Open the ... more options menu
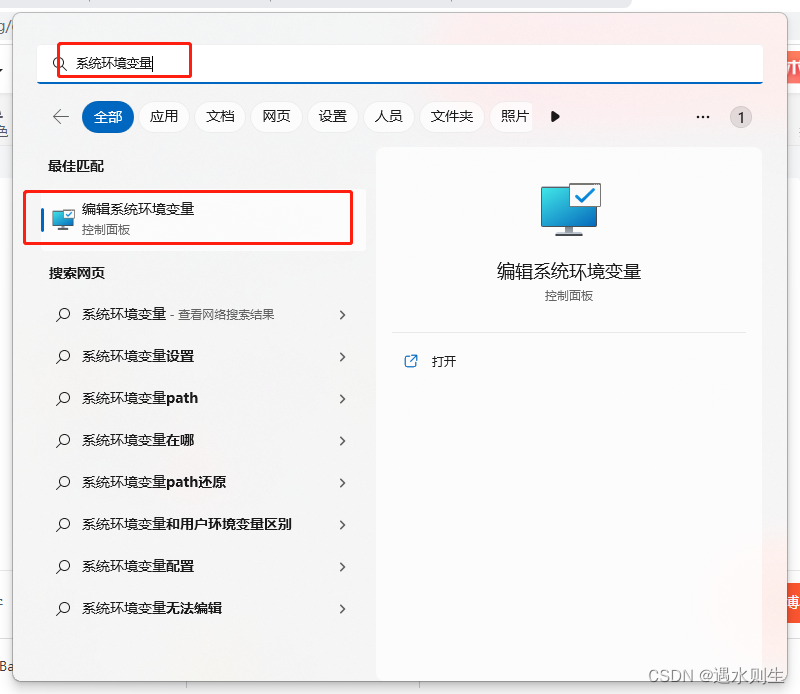Screen dimensions: 800x694 pos(702,117)
